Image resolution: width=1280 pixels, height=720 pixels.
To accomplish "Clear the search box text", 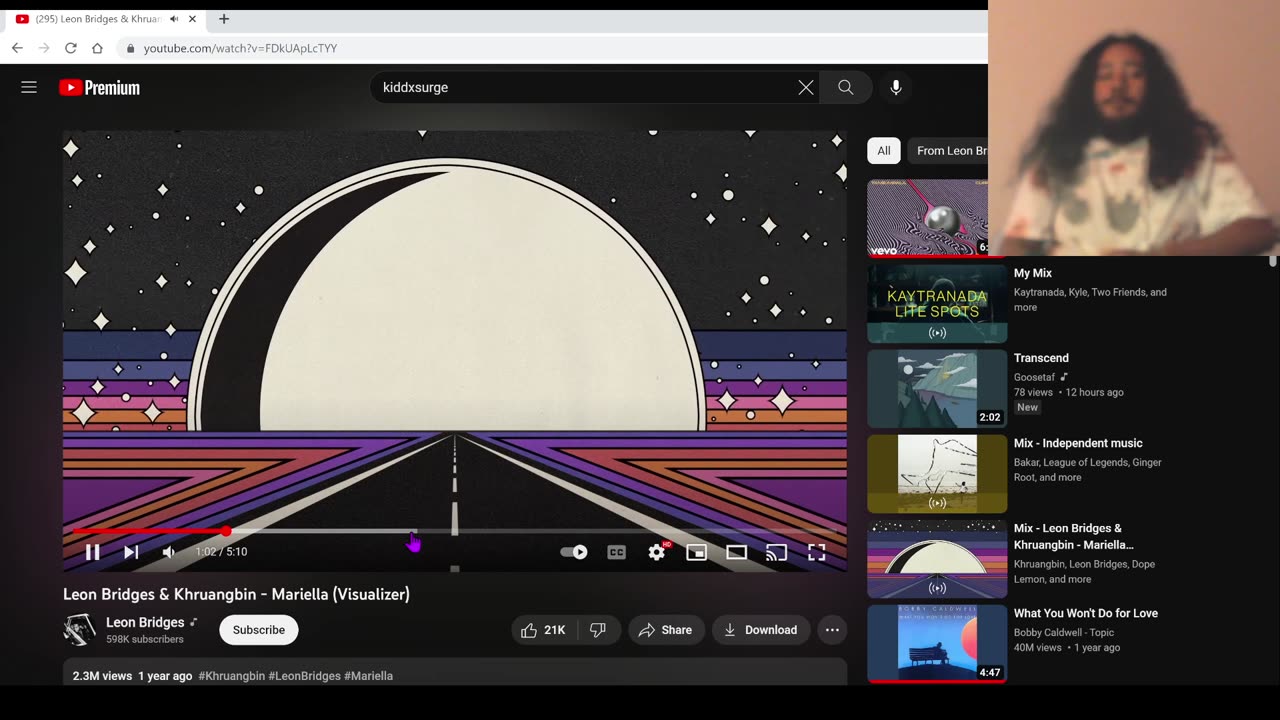I will pyautogui.click(x=806, y=88).
